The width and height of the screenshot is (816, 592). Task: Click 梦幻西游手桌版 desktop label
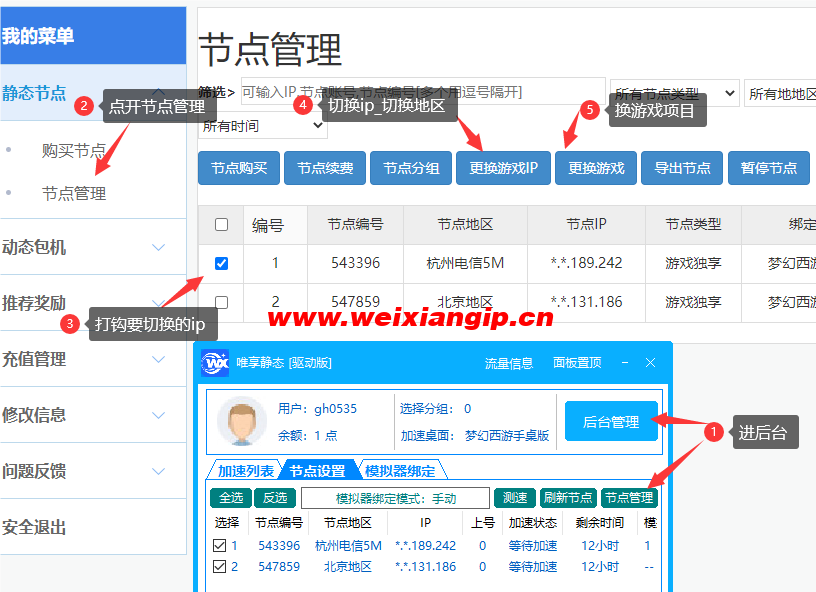point(507,435)
